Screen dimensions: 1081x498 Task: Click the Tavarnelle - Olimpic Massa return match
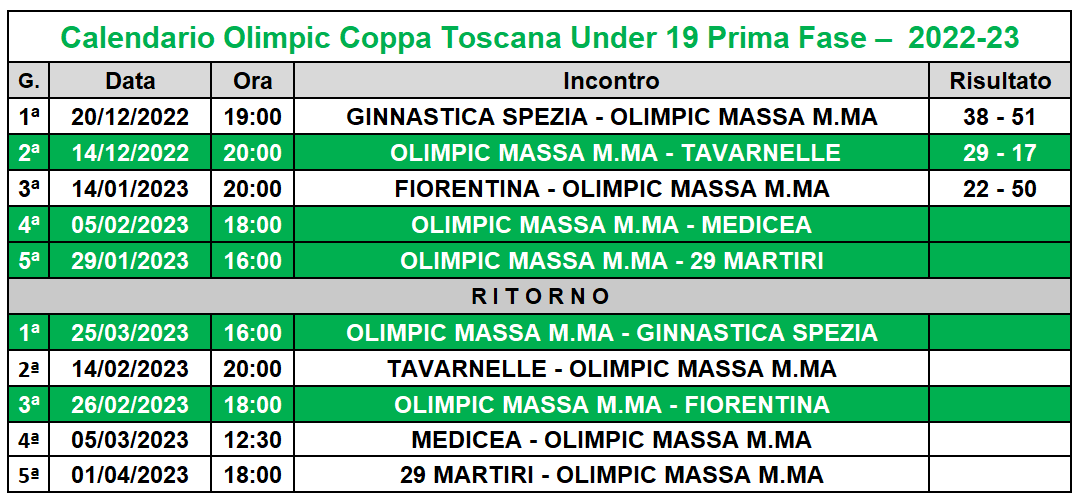pyautogui.click(x=612, y=369)
